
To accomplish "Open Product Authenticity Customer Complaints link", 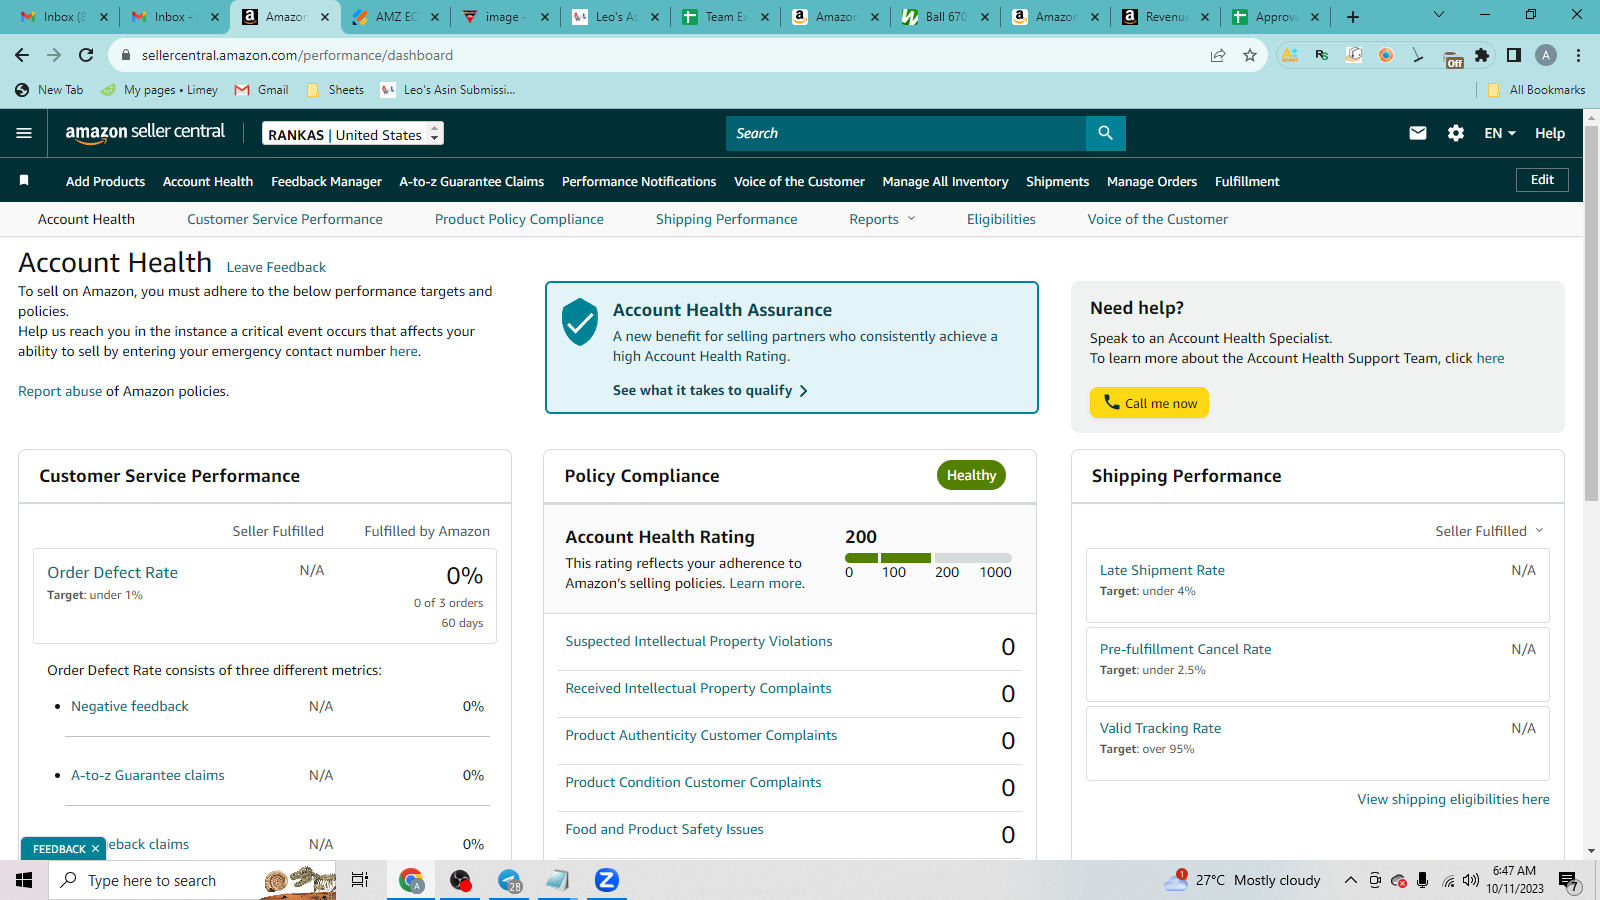I will point(701,735).
